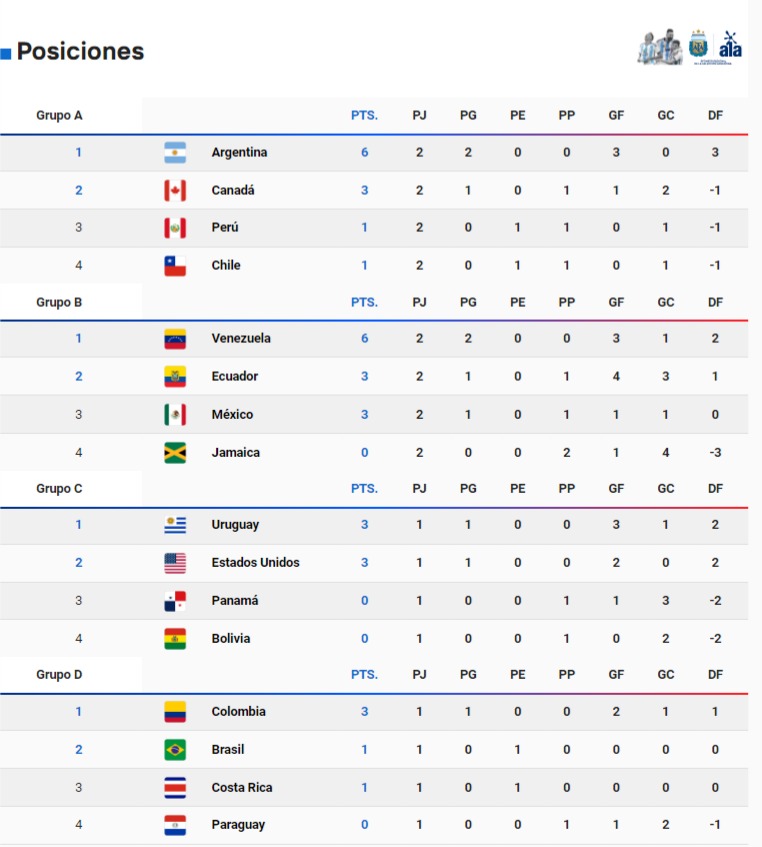Viewport: 762px width, 847px height.
Task: Open the ala windmill logo
Action: click(x=730, y=45)
